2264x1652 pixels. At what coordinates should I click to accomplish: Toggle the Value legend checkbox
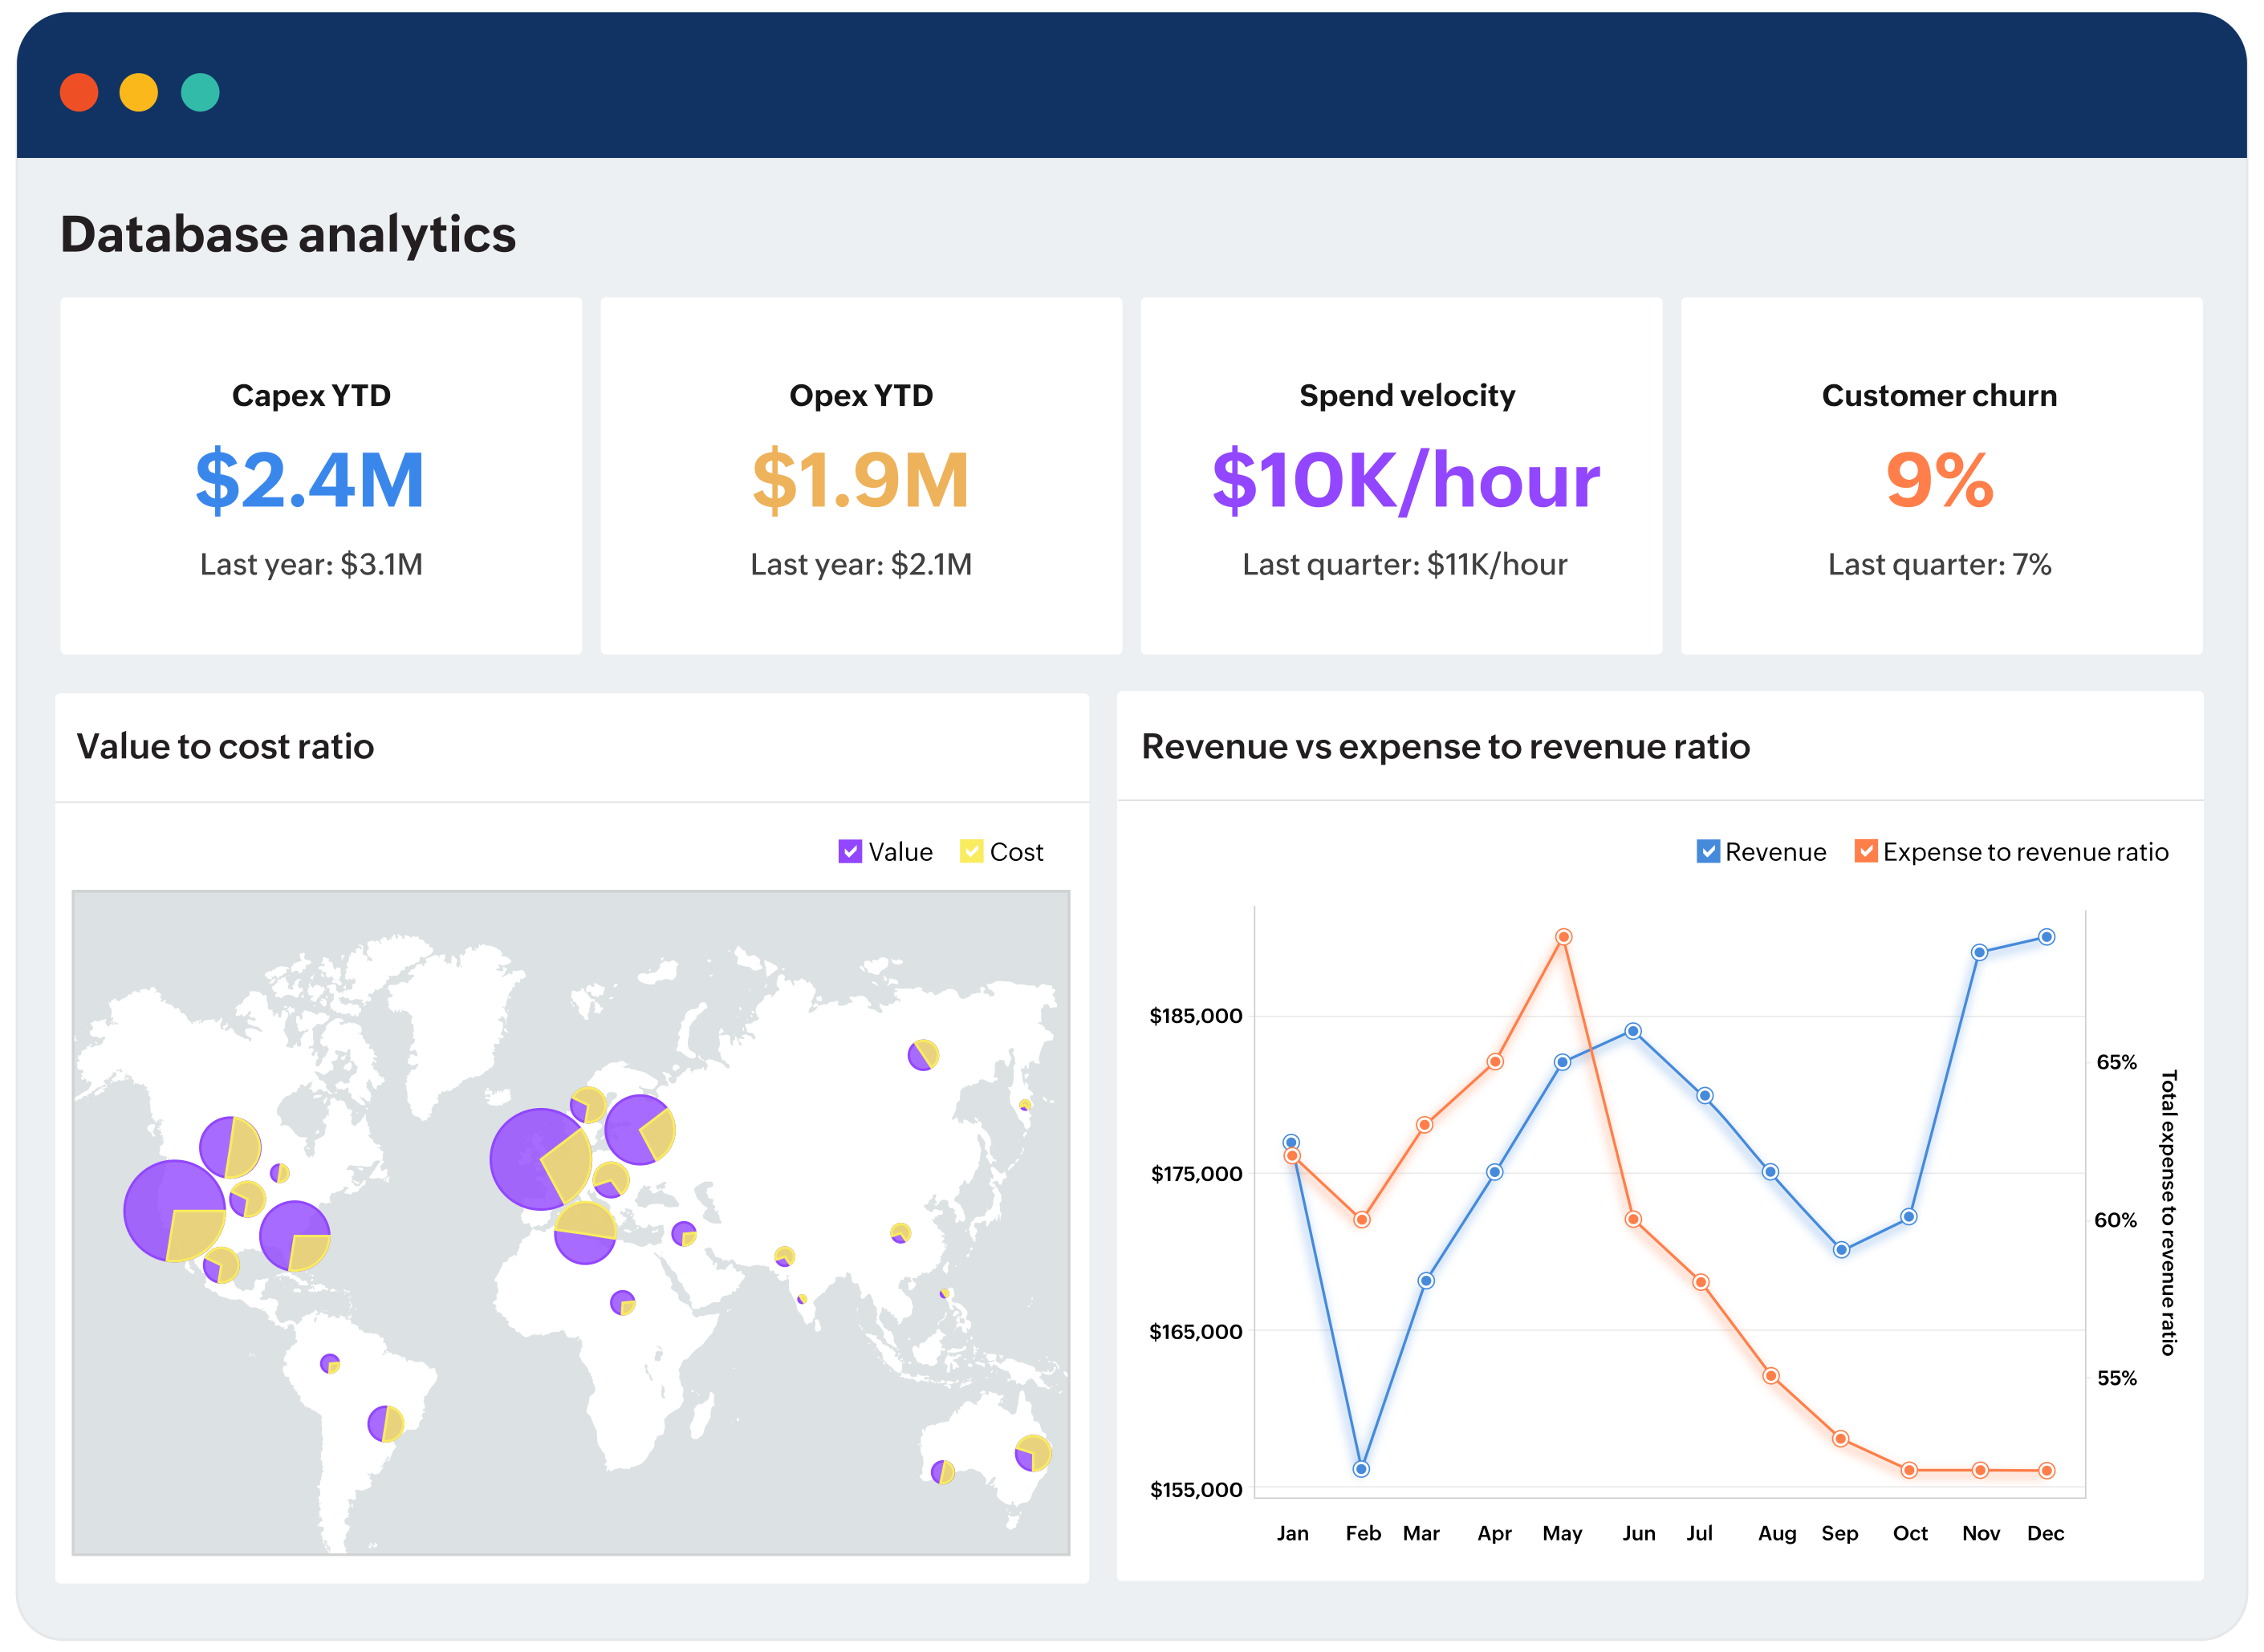click(849, 851)
